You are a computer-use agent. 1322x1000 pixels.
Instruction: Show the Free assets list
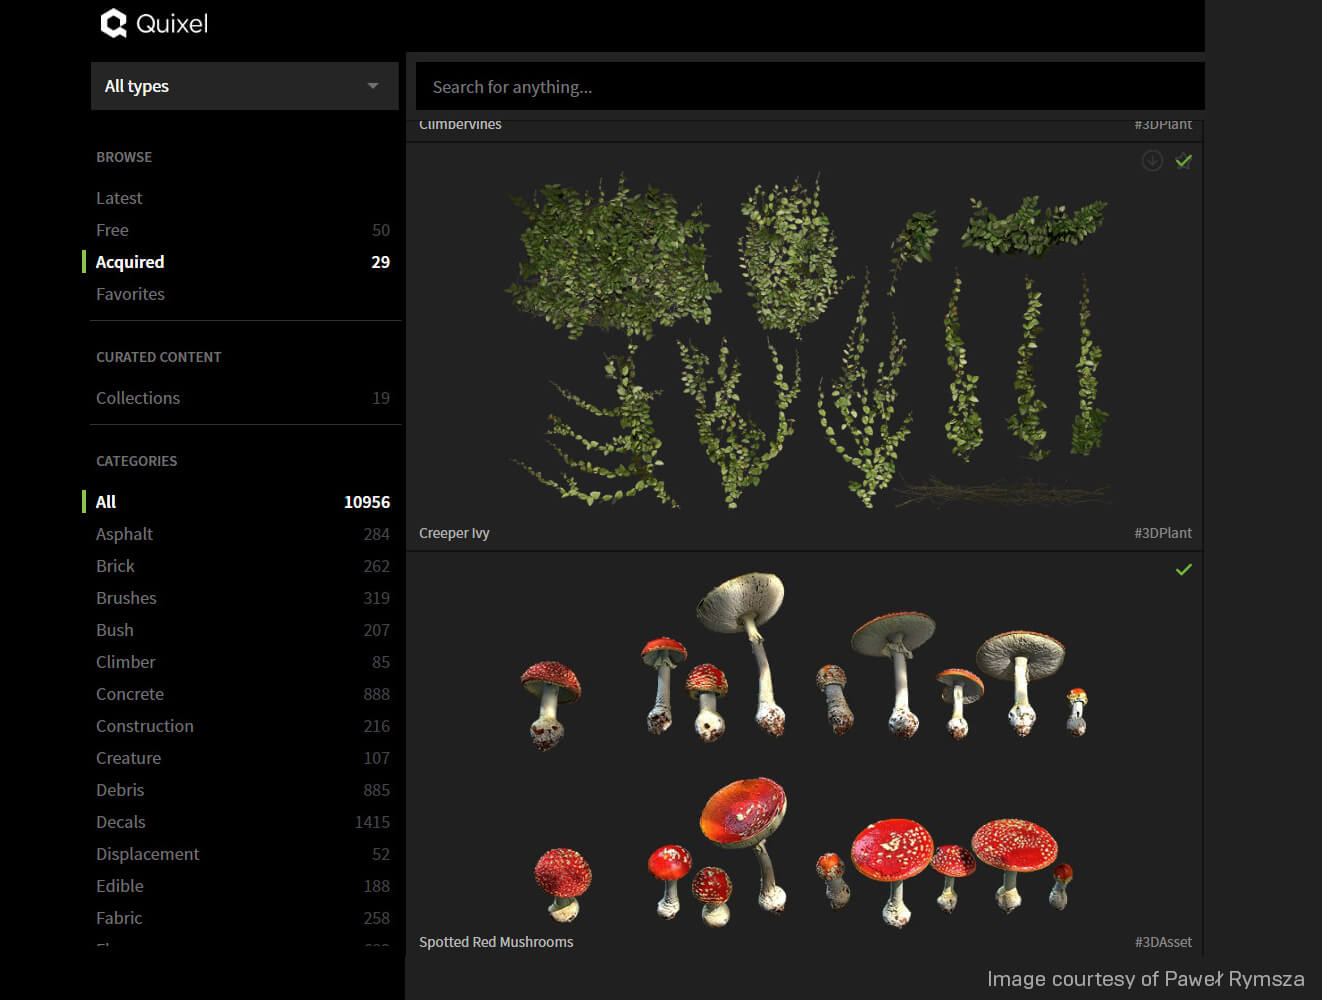point(112,230)
